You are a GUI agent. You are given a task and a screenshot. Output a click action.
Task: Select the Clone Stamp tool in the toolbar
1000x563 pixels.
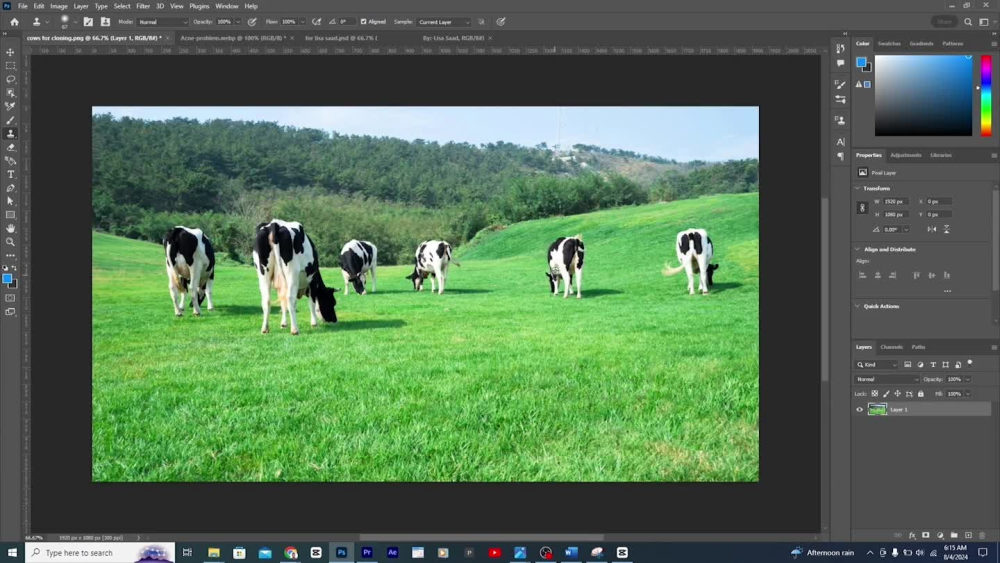click(10, 133)
